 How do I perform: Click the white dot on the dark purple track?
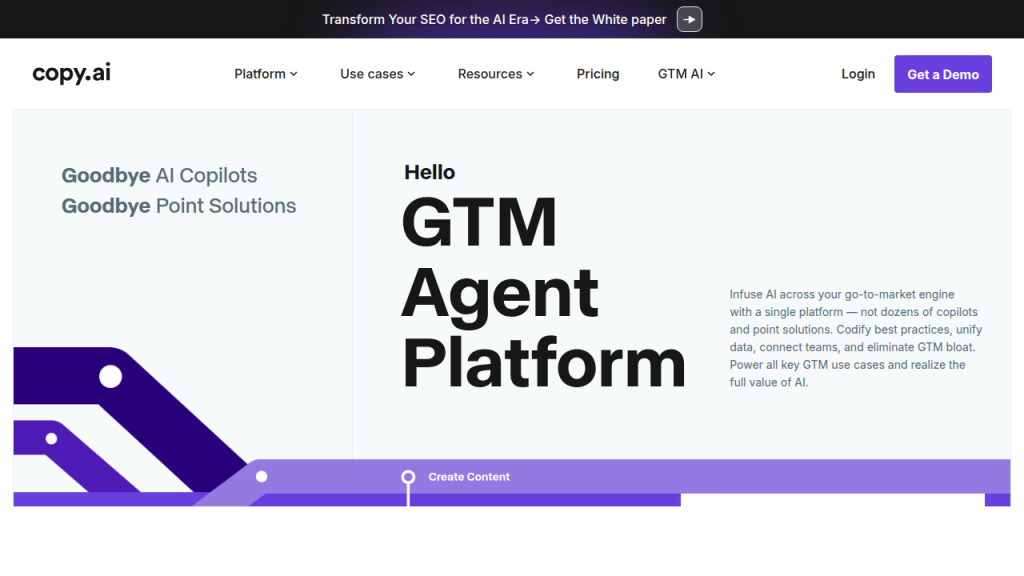coord(110,376)
